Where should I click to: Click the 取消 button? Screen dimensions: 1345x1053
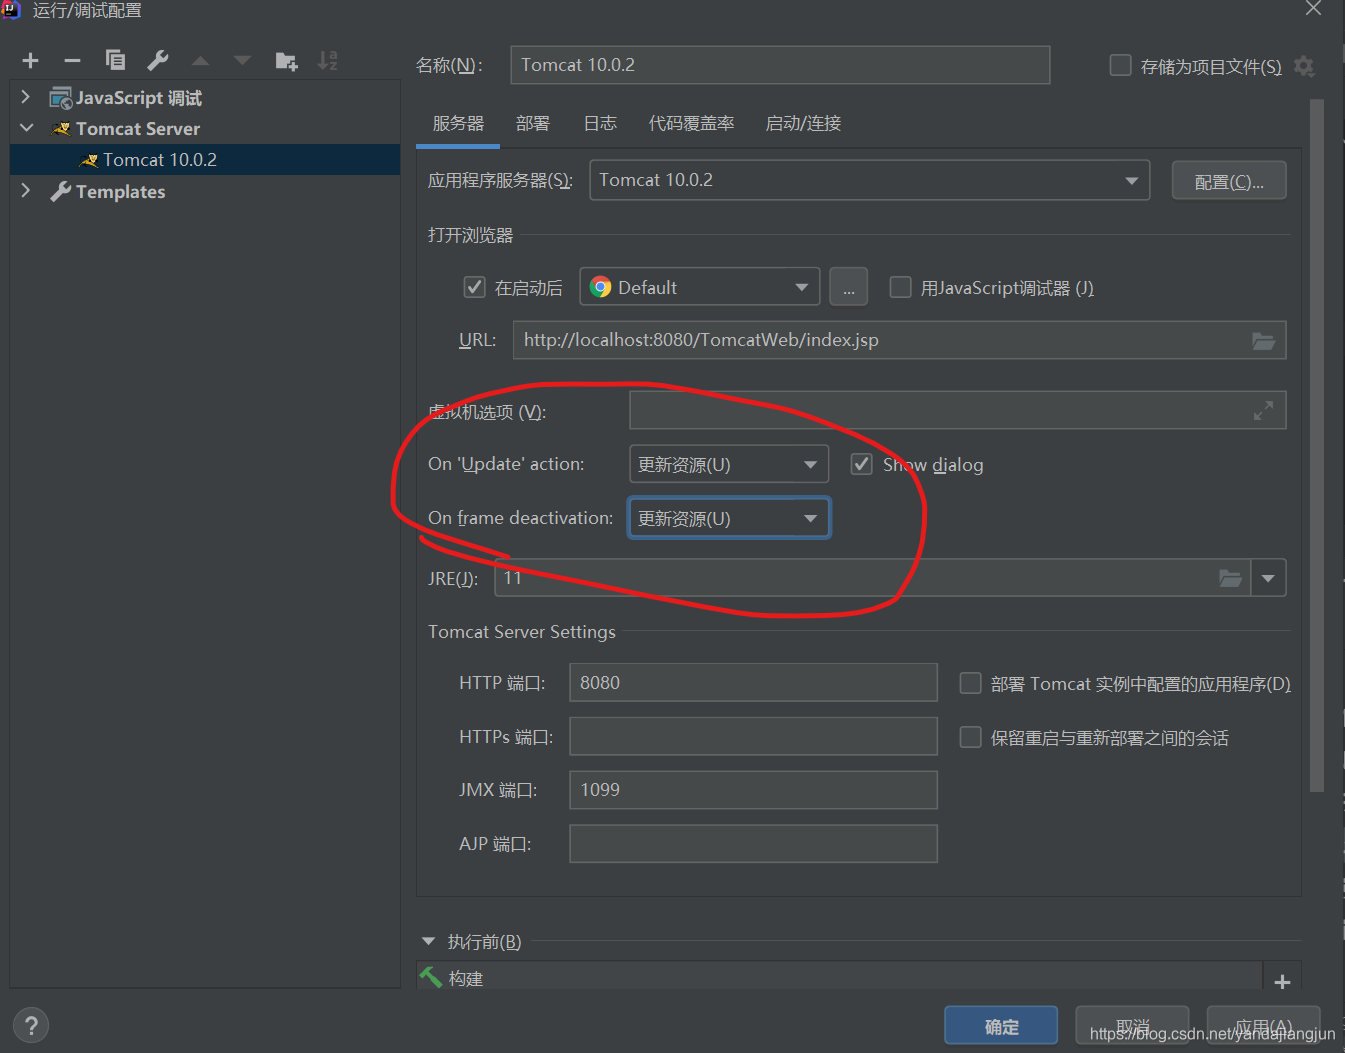[1132, 1026]
